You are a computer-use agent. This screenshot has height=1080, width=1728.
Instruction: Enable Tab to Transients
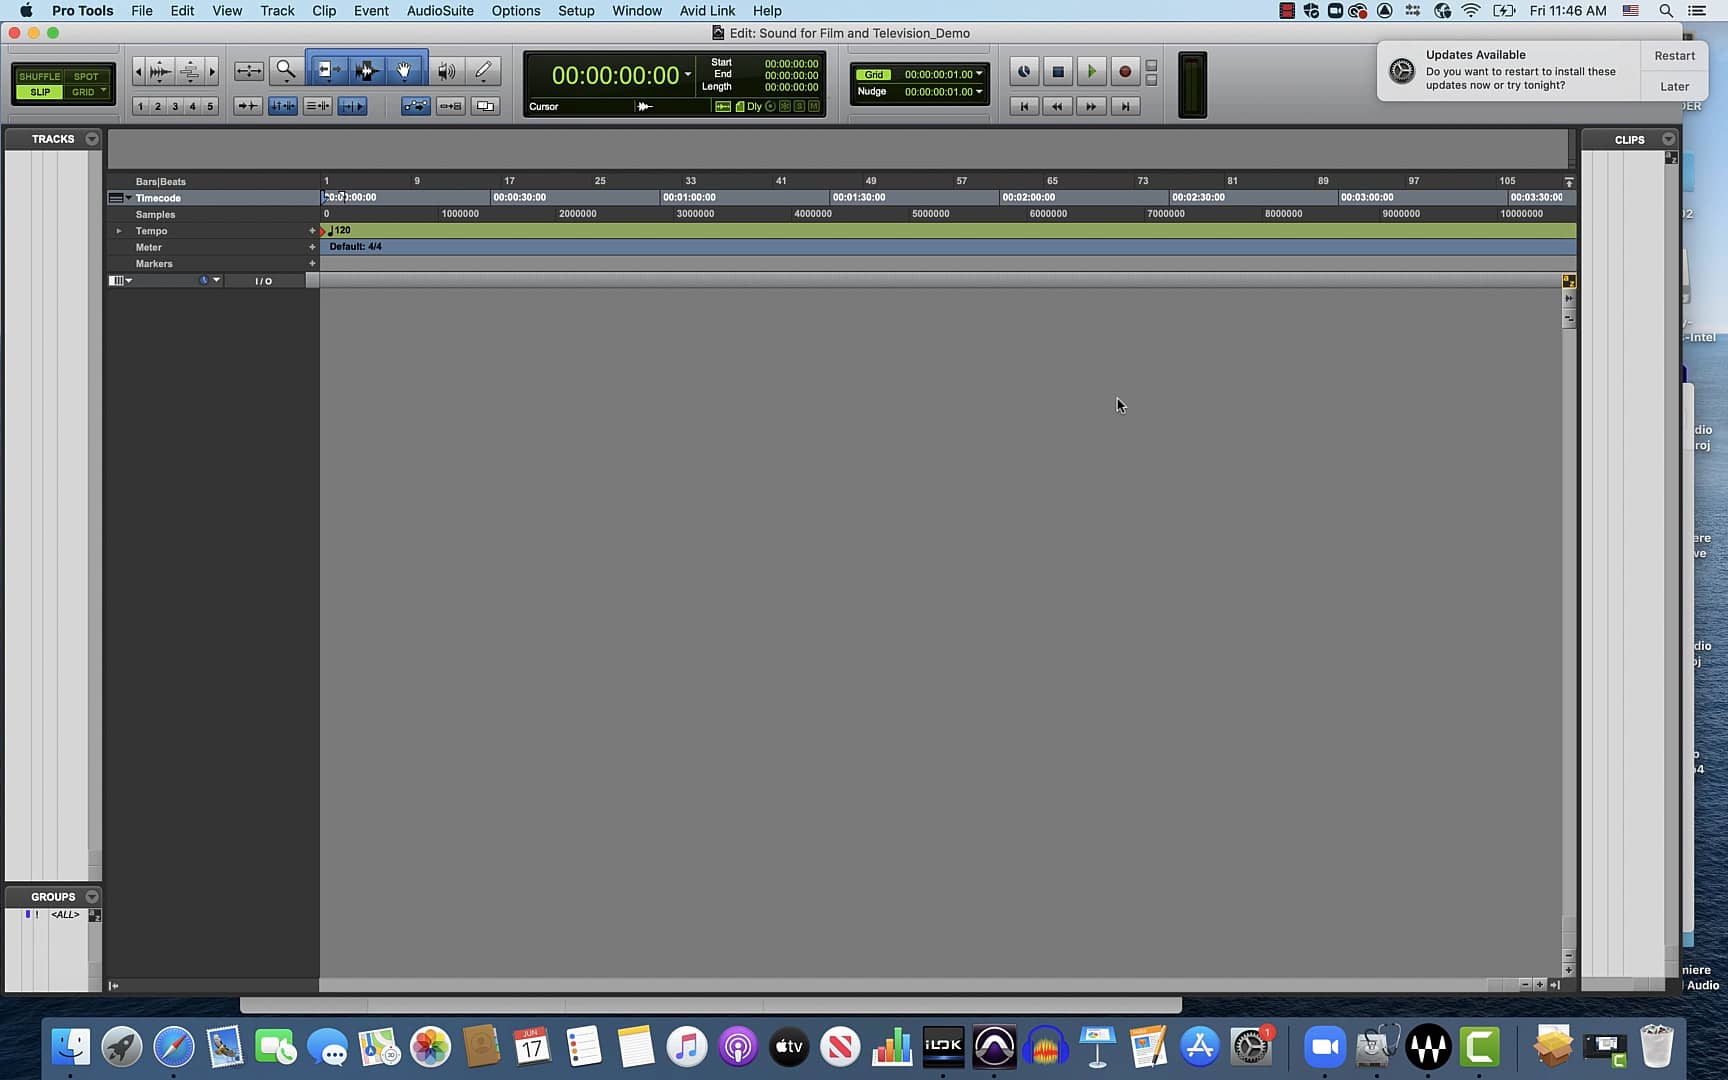tap(247, 105)
